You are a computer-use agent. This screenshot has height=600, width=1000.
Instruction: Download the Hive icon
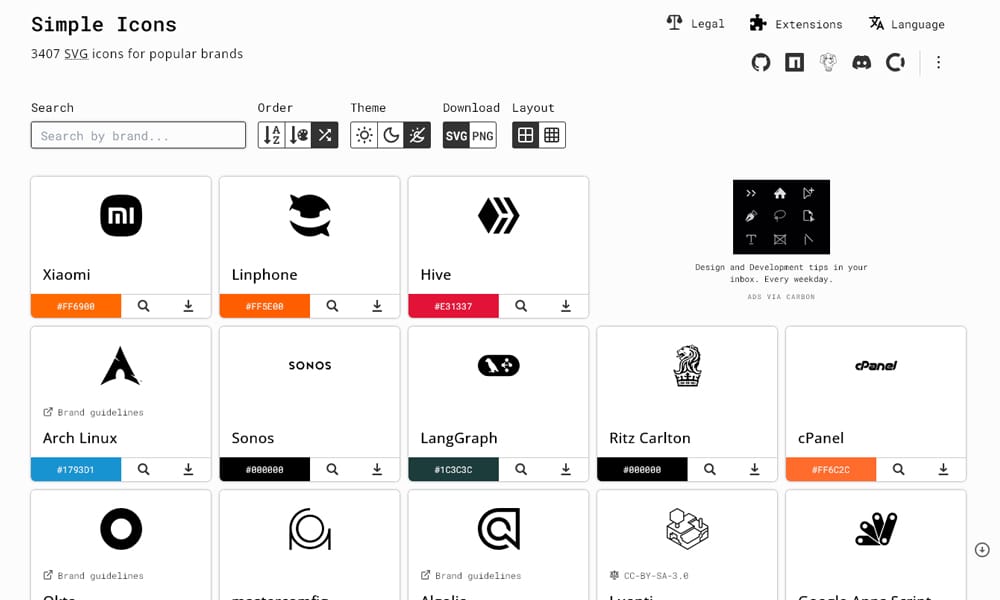tap(566, 306)
